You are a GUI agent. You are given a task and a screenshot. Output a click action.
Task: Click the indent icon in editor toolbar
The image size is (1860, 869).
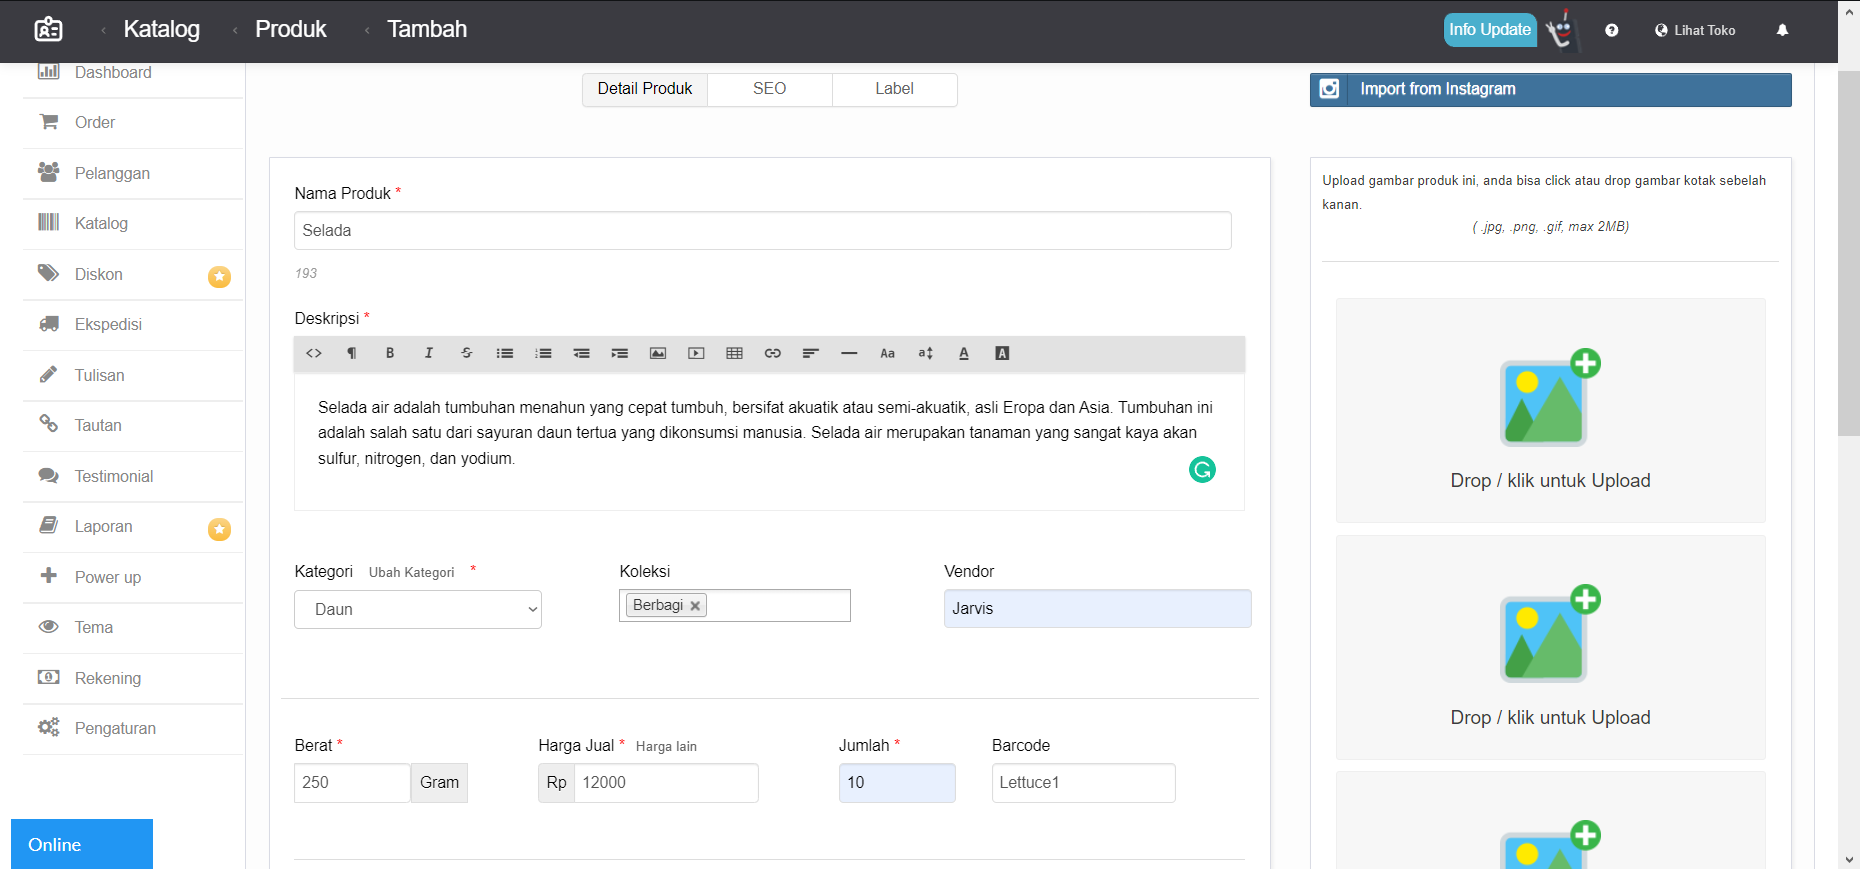[620, 353]
